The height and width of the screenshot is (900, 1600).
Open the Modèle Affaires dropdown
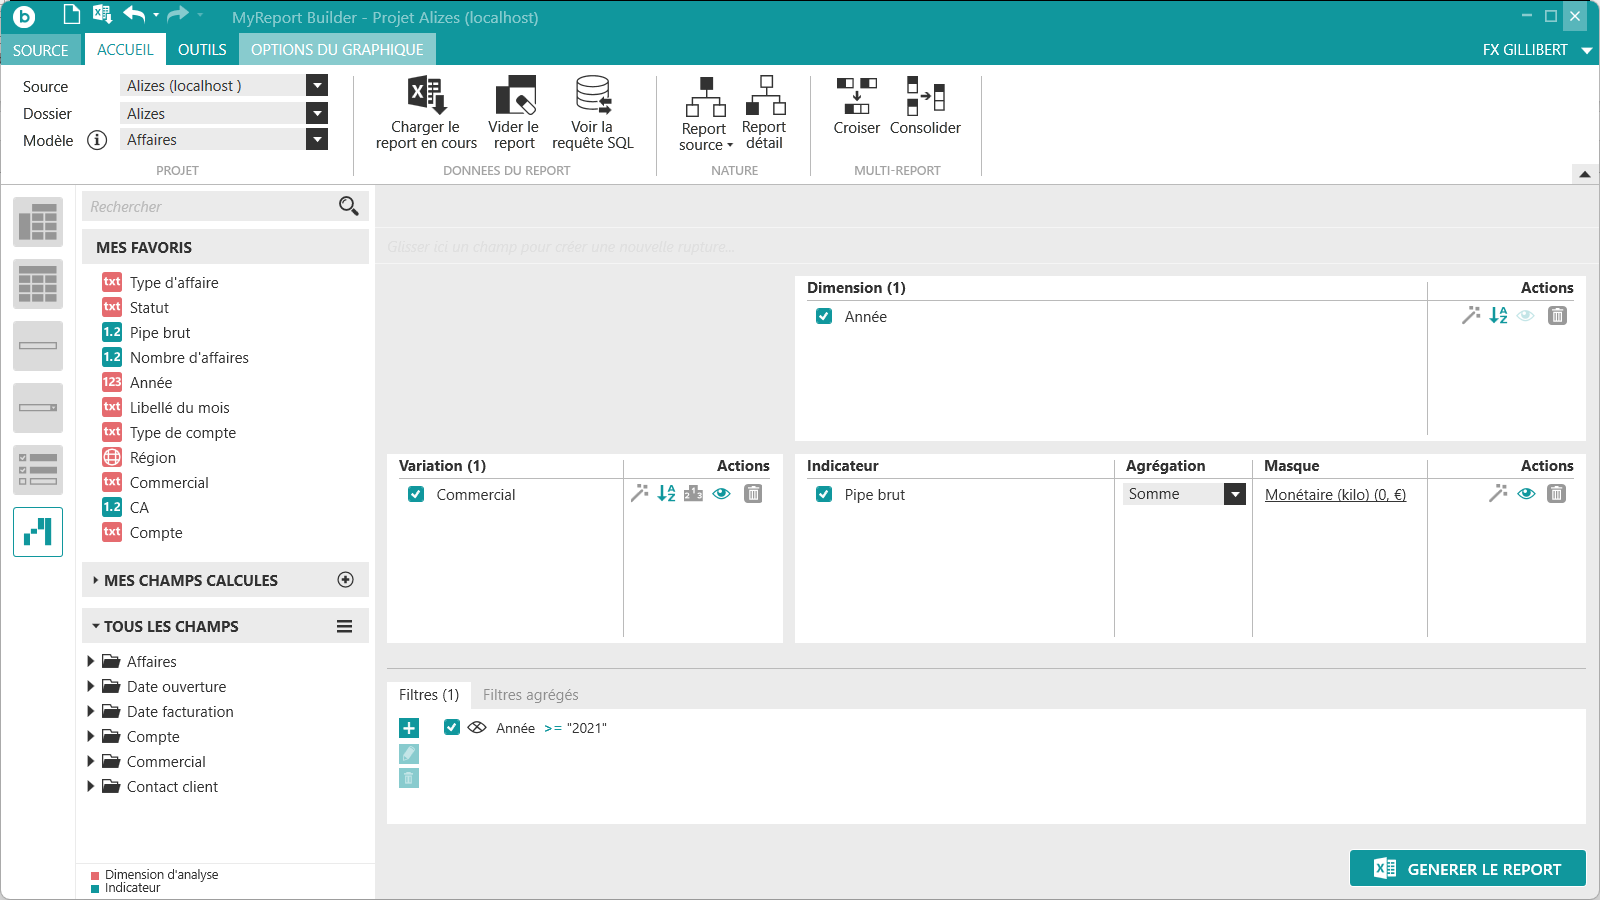(317, 140)
